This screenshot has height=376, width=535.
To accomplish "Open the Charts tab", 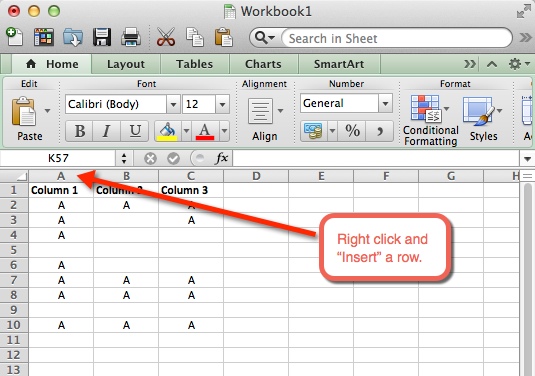I will [263, 64].
